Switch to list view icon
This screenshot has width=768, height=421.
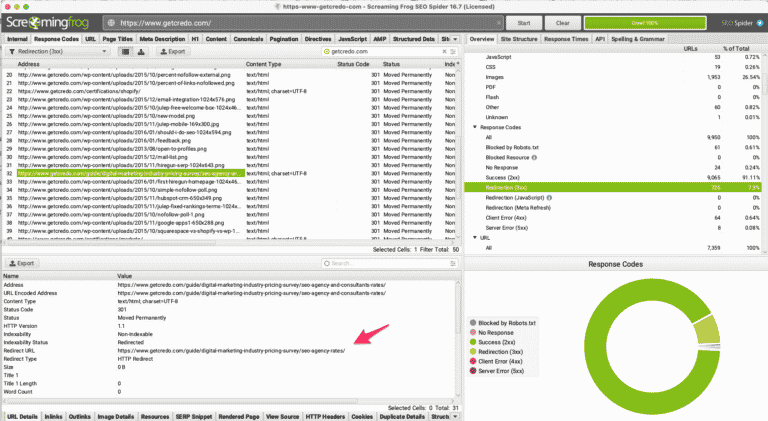pyautogui.click(x=125, y=51)
